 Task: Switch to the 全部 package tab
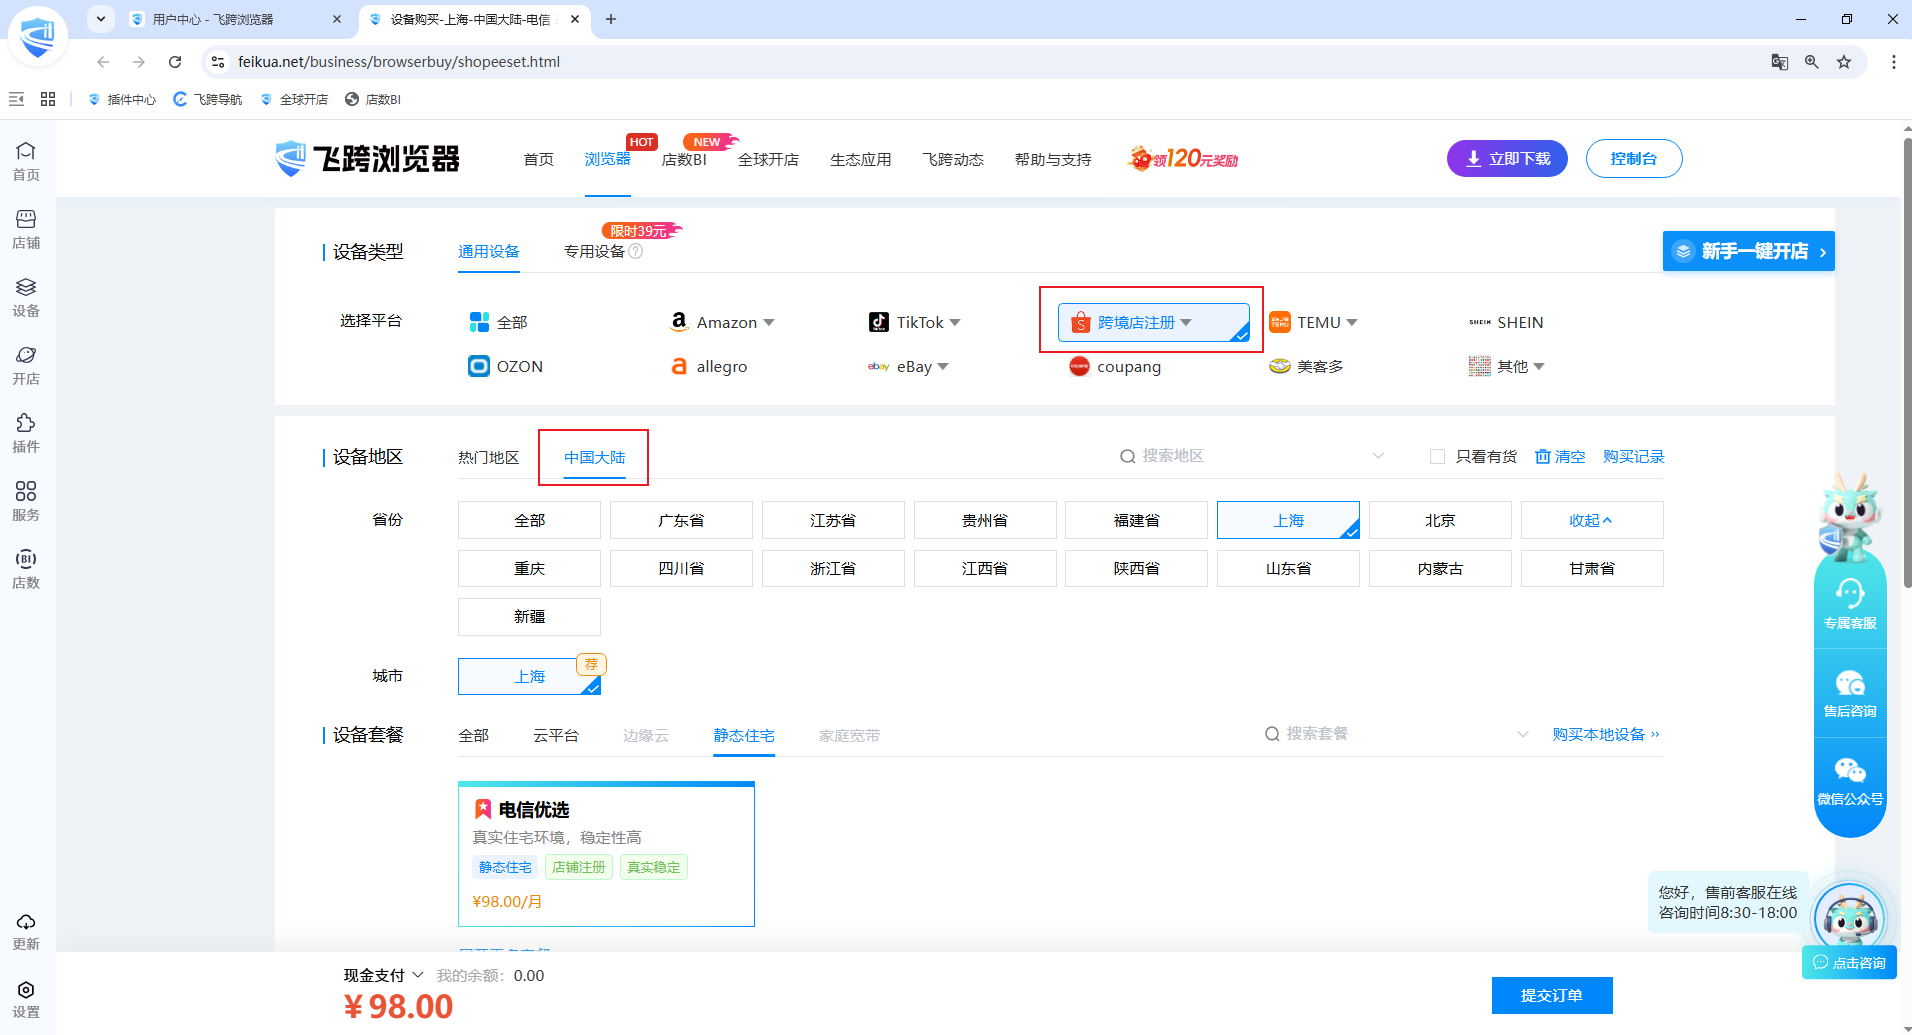pyautogui.click(x=474, y=735)
